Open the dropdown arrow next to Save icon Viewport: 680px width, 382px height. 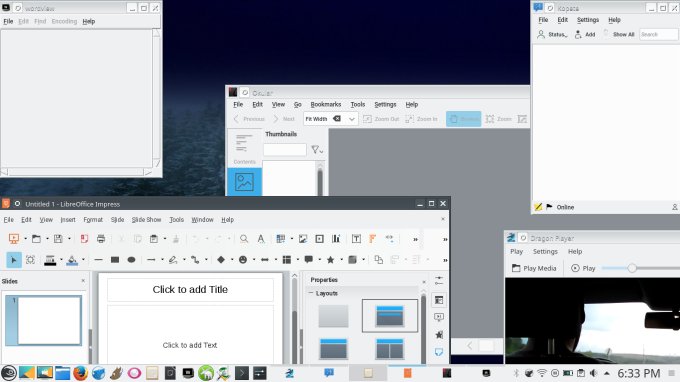coord(69,238)
